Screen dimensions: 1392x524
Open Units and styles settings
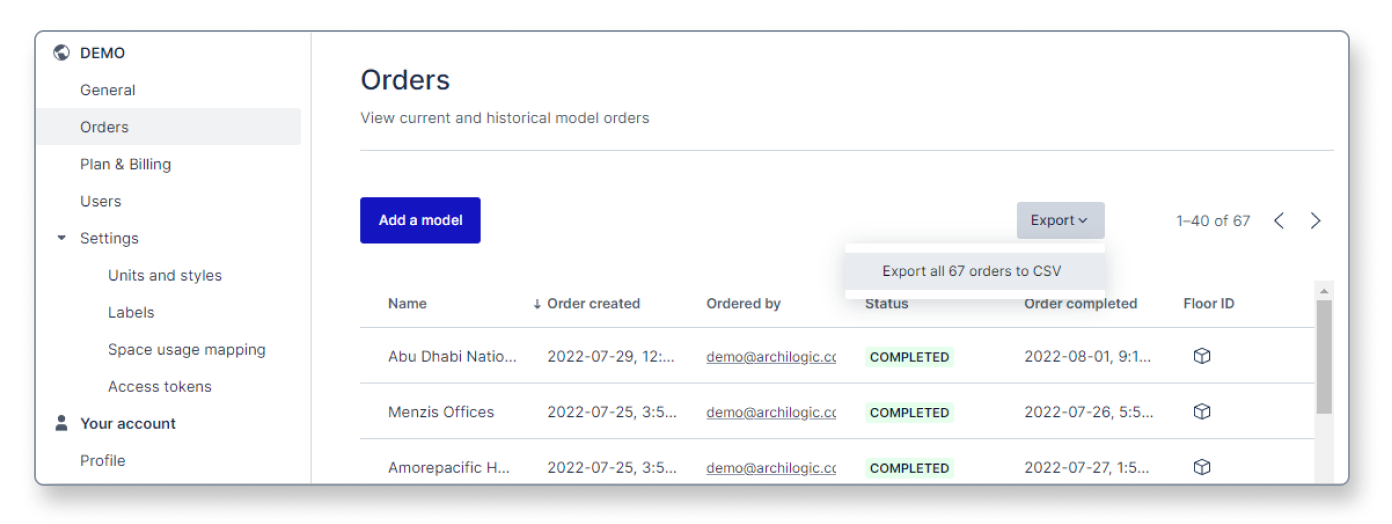[x=165, y=275]
